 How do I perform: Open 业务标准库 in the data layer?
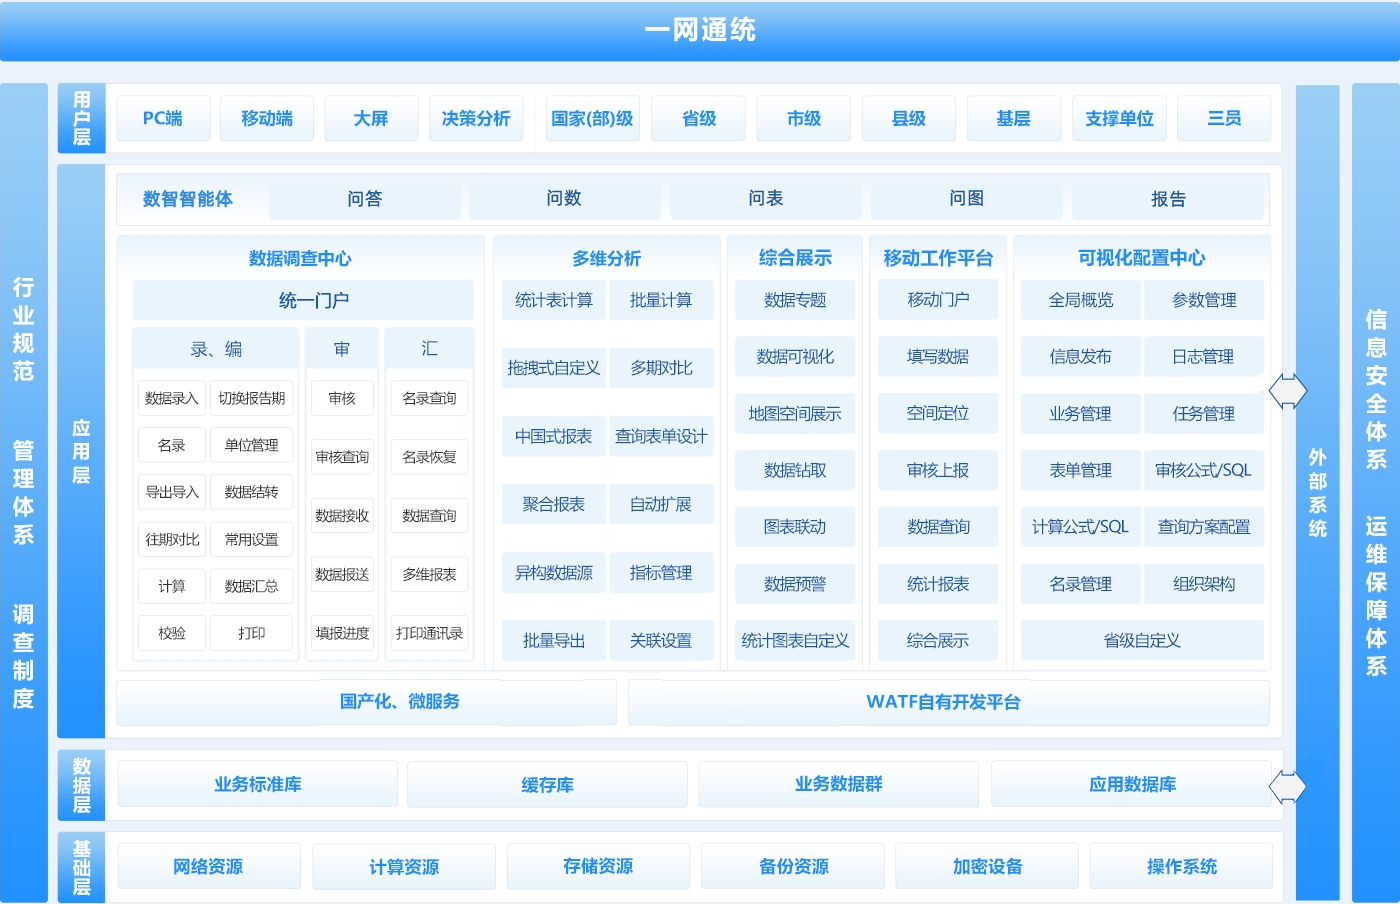pos(258,785)
